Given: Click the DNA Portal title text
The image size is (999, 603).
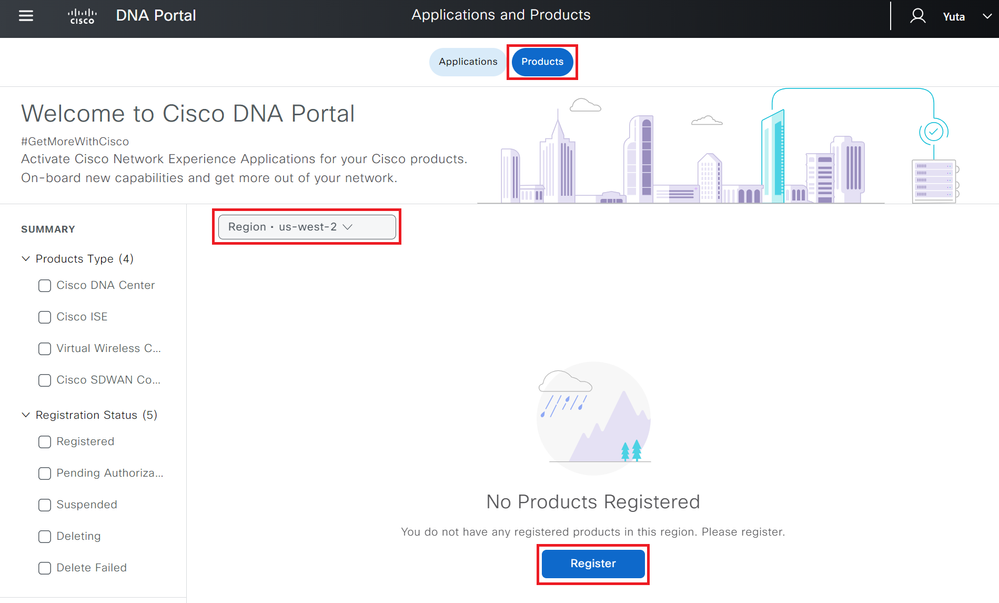Looking at the screenshot, I should (x=156, y=15).
